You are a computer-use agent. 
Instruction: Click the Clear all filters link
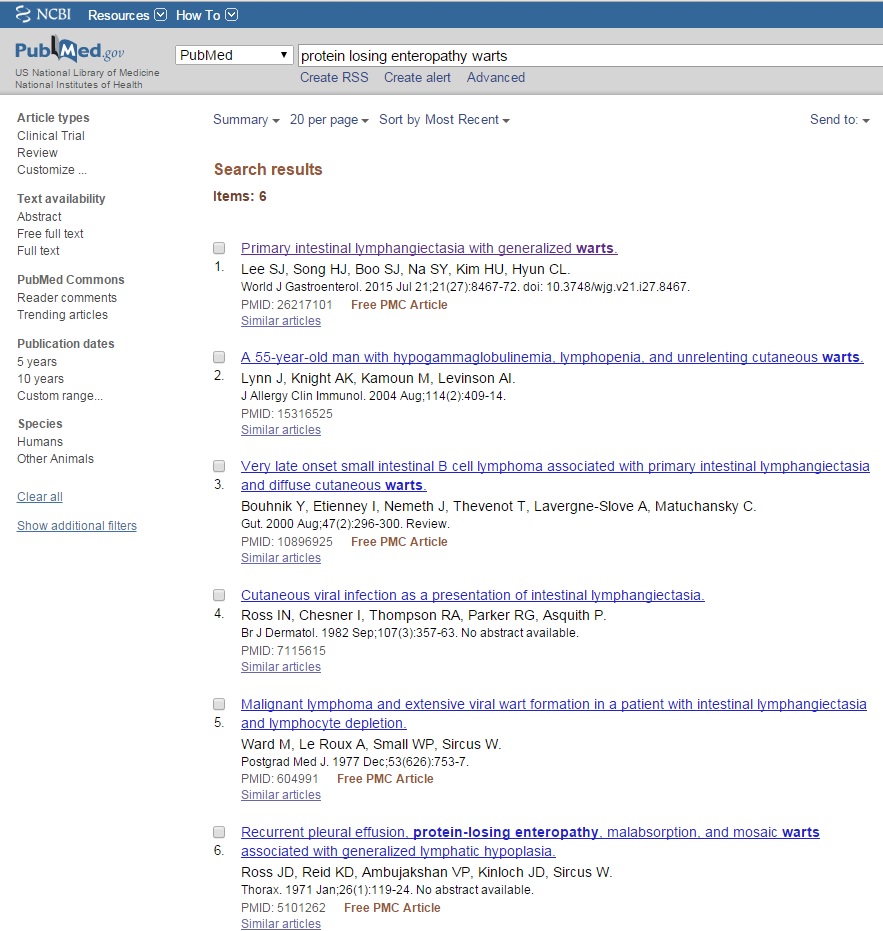point(40,497)
